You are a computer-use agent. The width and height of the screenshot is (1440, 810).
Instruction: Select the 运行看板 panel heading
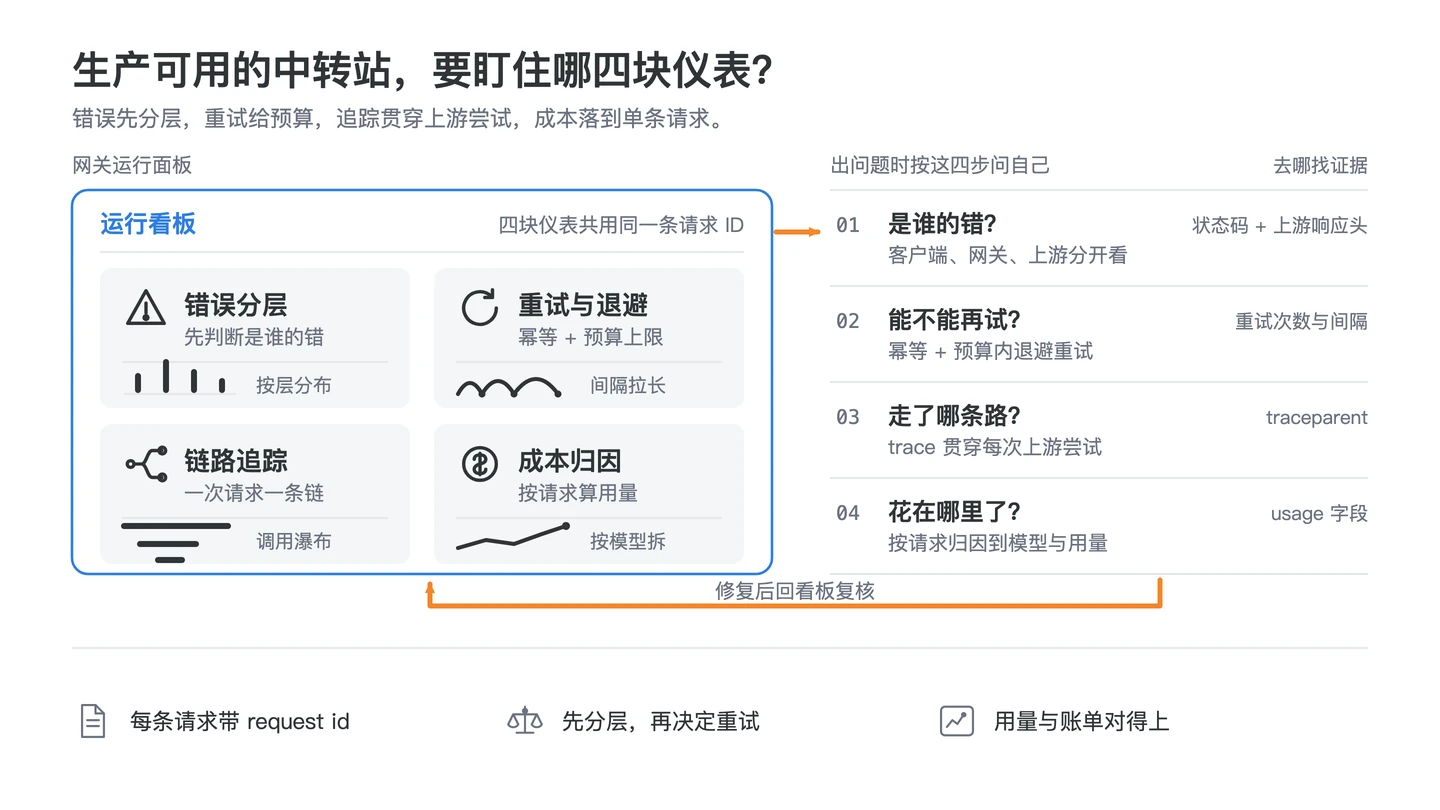click(x=148, y=223)
